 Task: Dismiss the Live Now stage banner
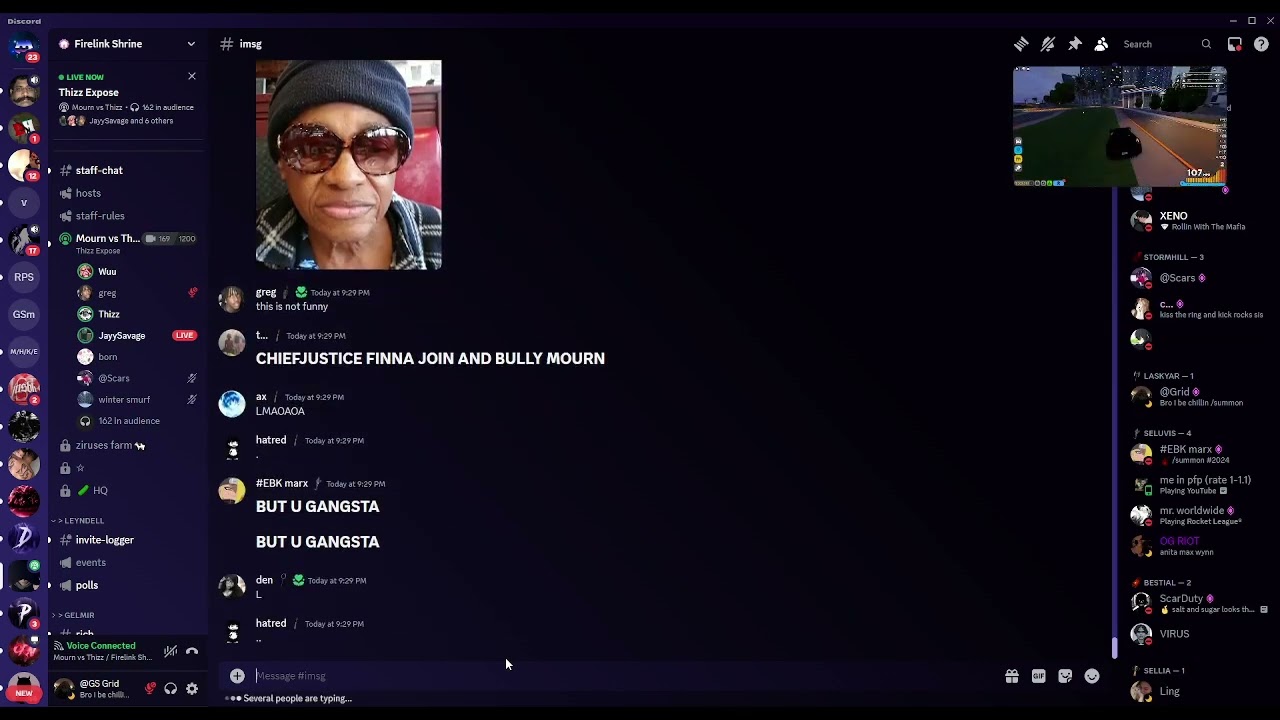[x=192, y=76]
